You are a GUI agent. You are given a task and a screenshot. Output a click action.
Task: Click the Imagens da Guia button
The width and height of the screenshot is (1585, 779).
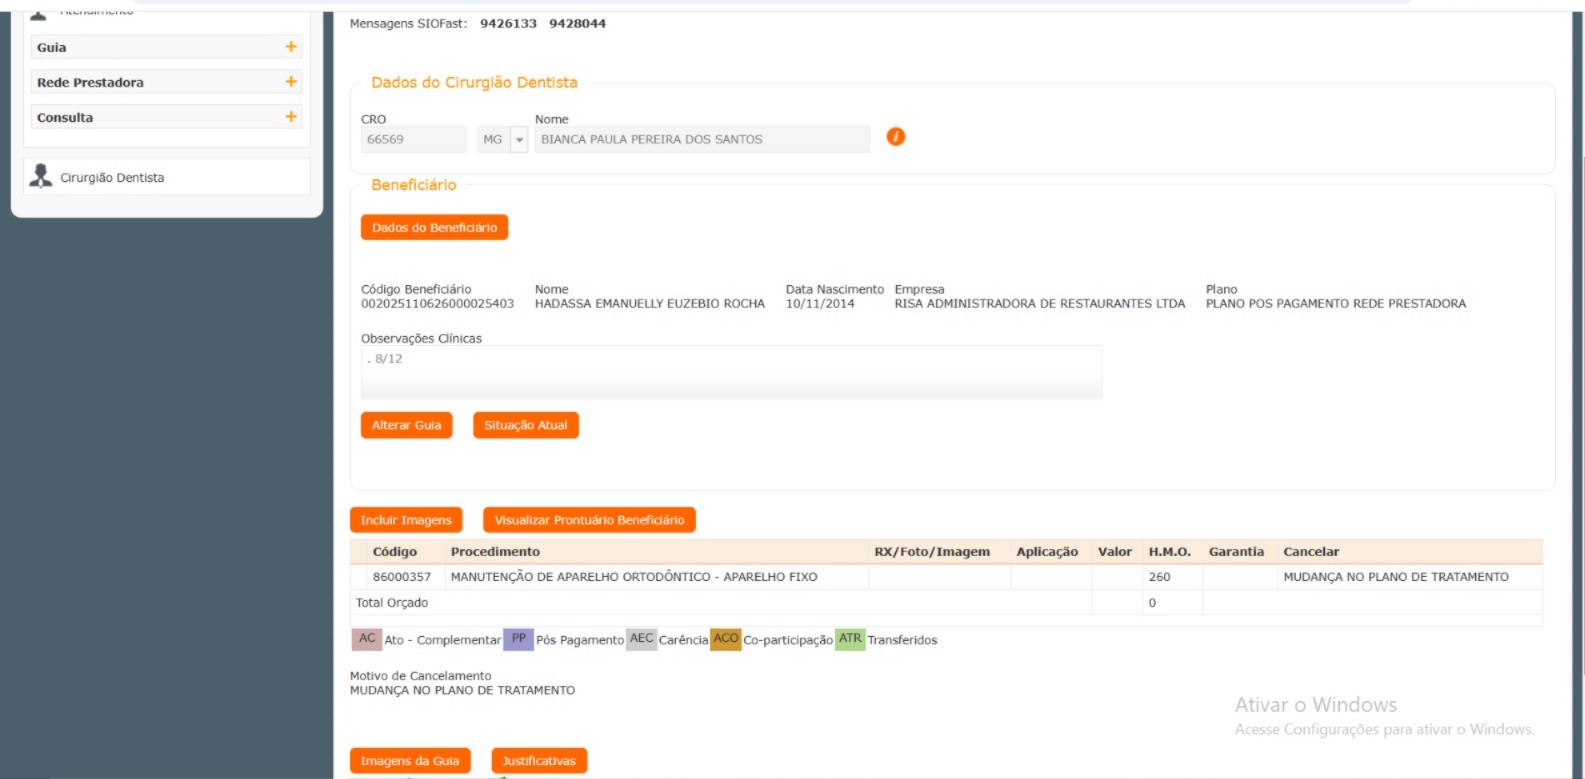tap(410, 761)
